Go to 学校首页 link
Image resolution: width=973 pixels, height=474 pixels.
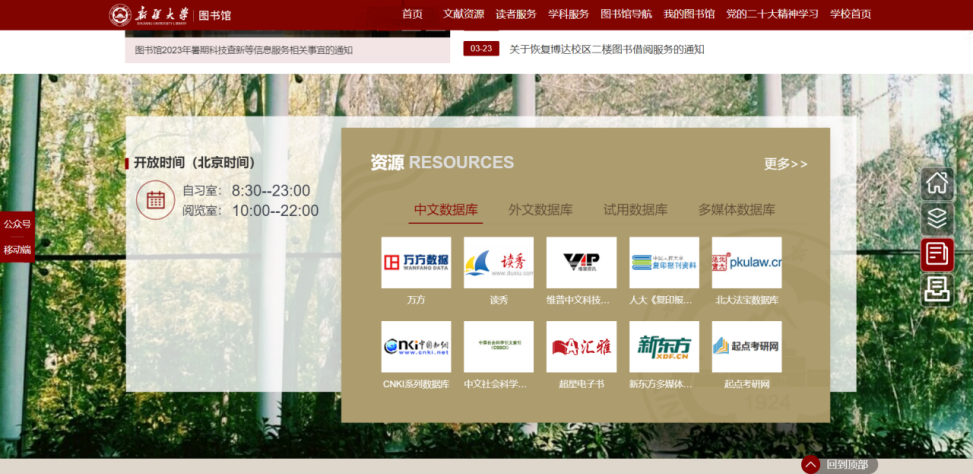851,14
